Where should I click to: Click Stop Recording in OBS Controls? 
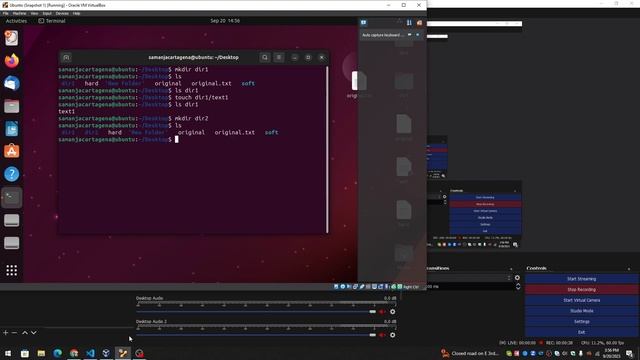coord(581,290)
